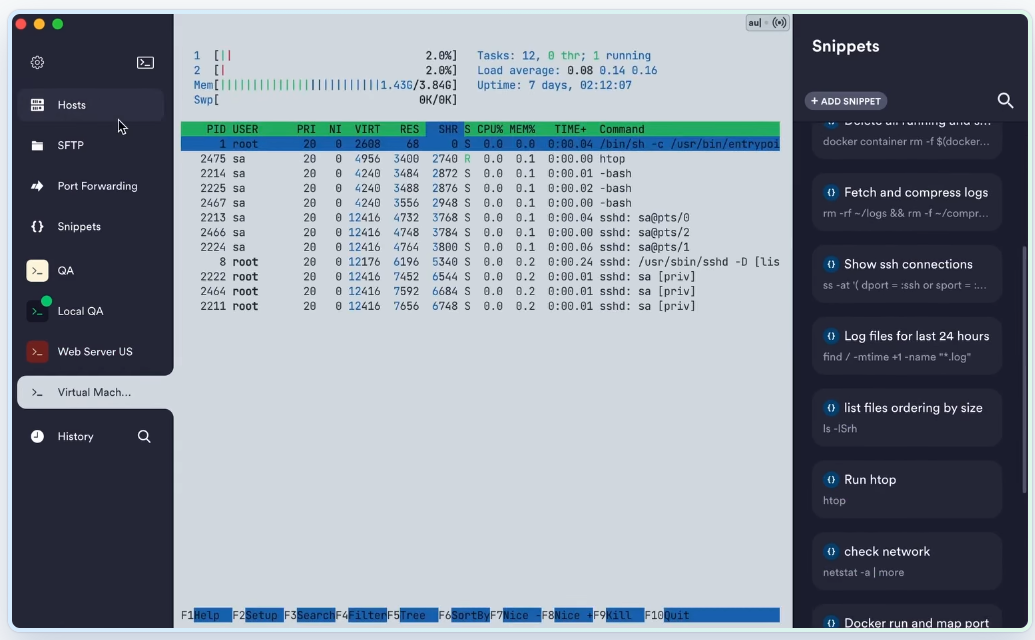Click the History clock icon
Viewport: 1035px width, 640px height.
coord(37,436)
